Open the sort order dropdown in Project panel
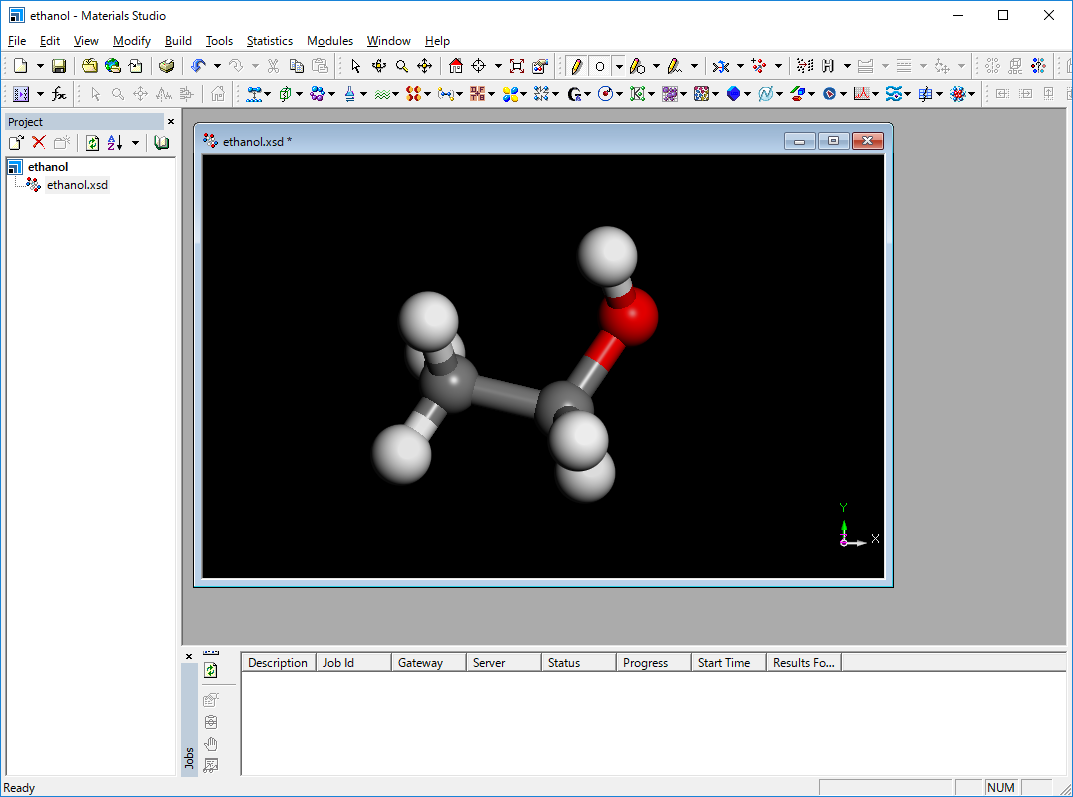Screen dimensions: 1073x797 (x=135, y=143)
